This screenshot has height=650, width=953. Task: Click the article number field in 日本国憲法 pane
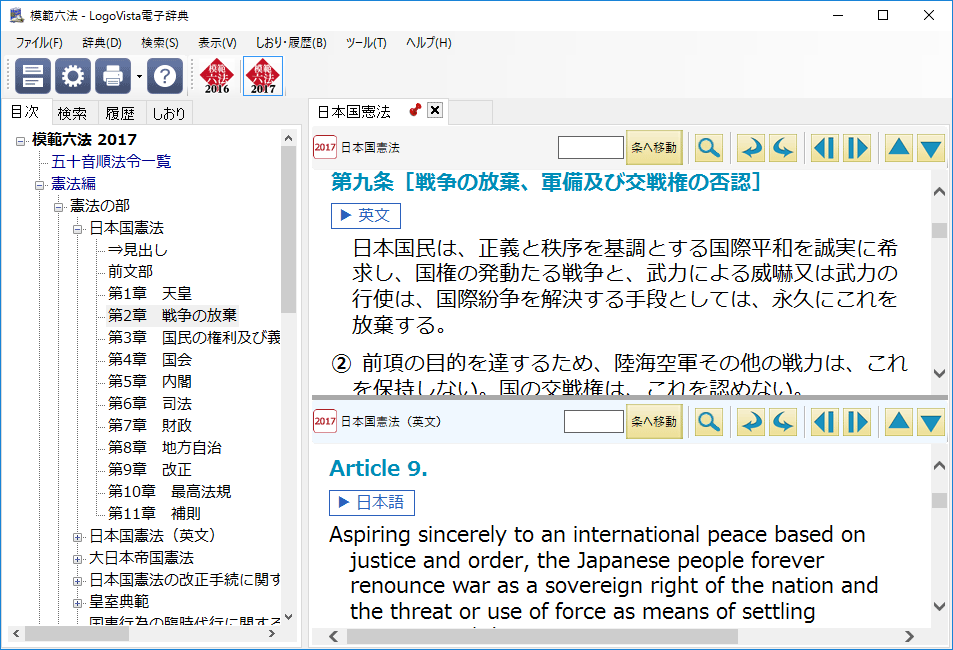[x=591, y=147]
